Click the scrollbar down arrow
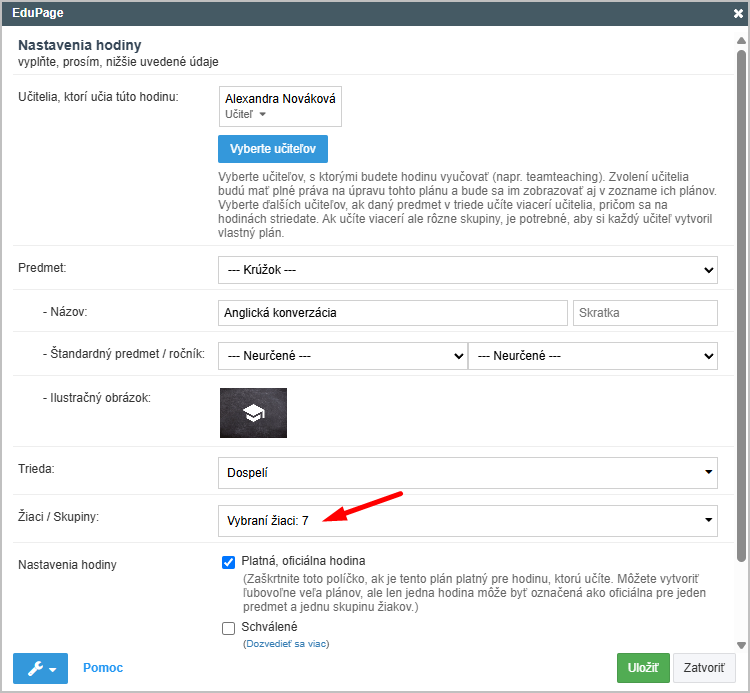Screen dimensions: 750x693 pos(741,645)
